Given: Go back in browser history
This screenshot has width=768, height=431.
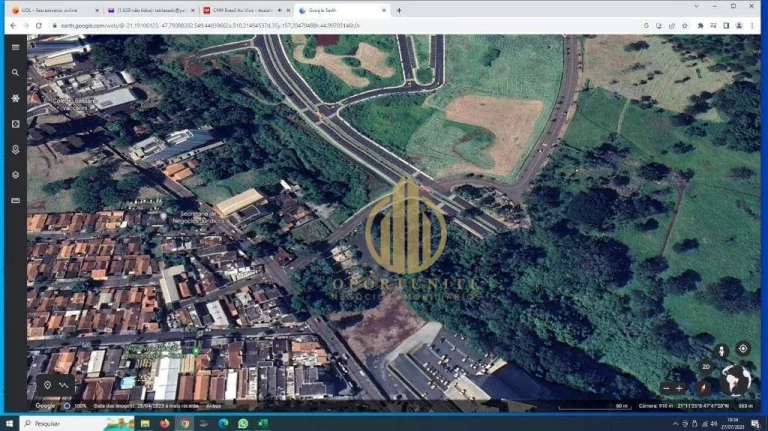Looking at the screenshot, I should tap(13, 25).
